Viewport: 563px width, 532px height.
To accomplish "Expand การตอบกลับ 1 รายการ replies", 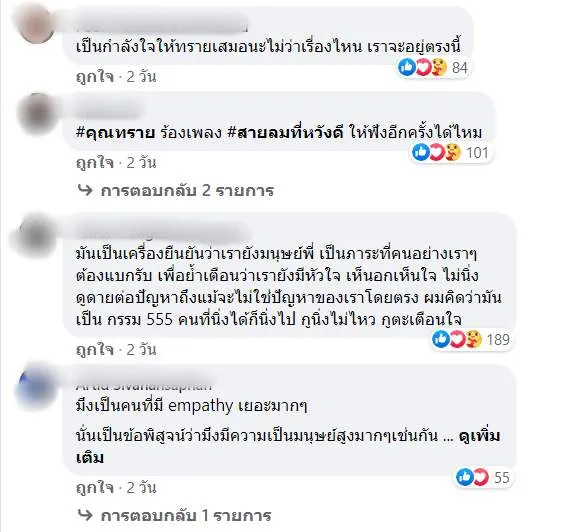I will (x=186, y=515).
